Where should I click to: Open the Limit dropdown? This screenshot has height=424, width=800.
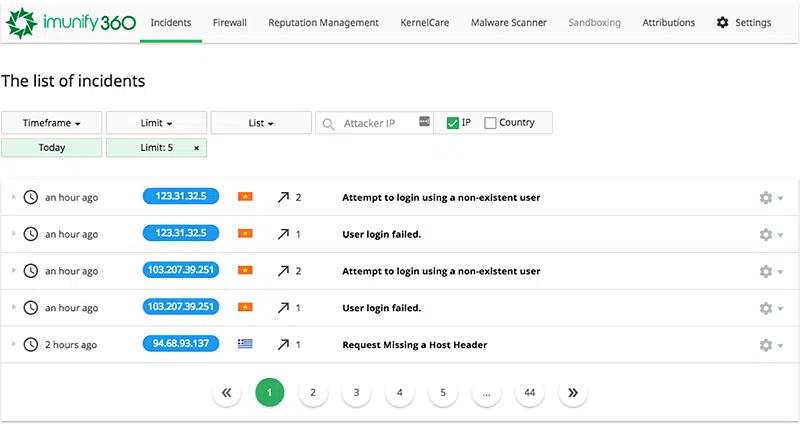coord(156,123)
